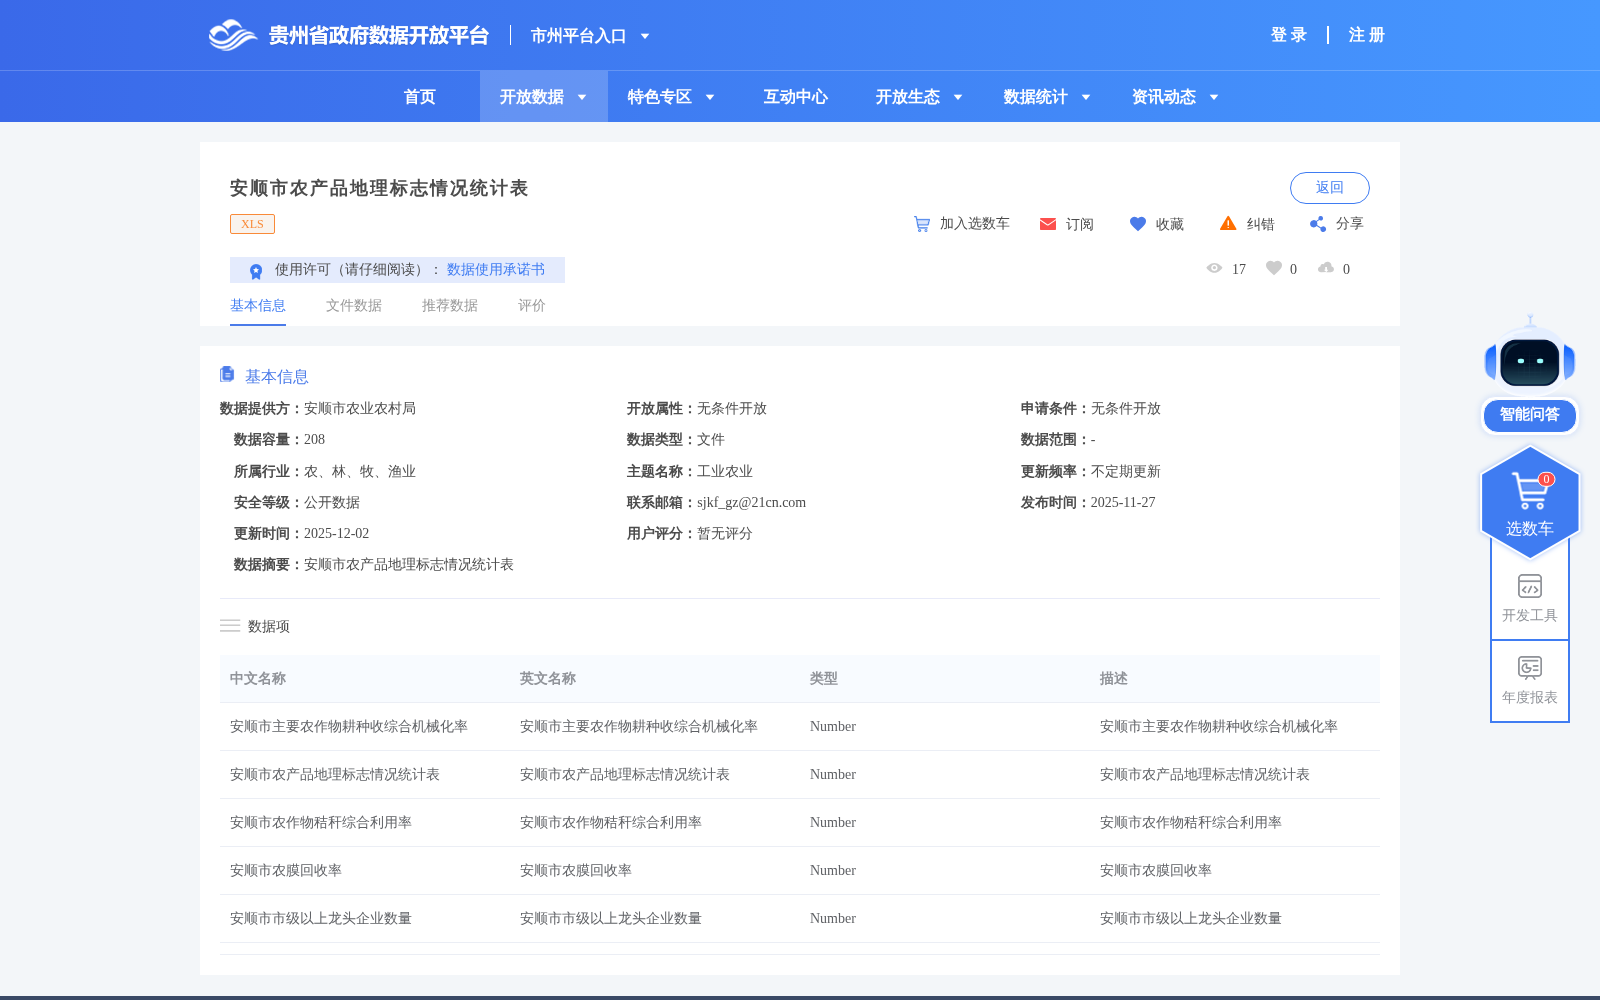Click the 智能问答 label button
This screenshot has height=1000, width=1600.
(1530, 415)
